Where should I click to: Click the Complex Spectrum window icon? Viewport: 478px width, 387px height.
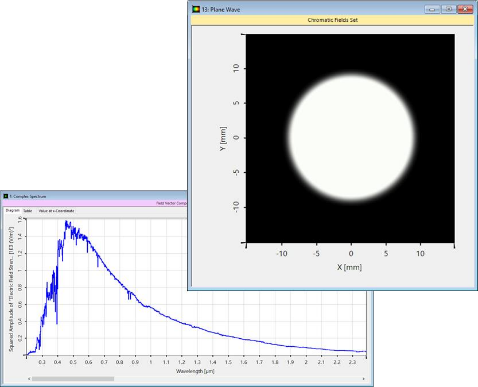[x=6, y=196]
